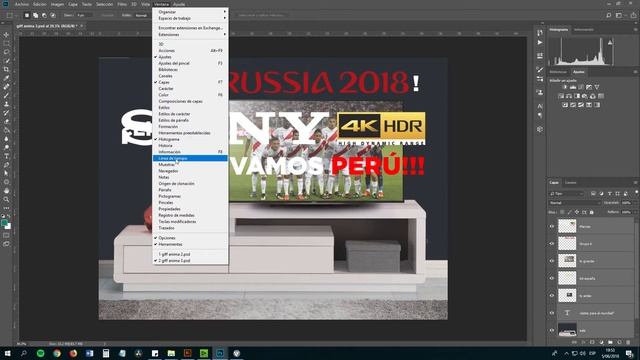
Task: Switch to the Ajustes panel tab
Action: pyautogui.click(x=579, y=72)
